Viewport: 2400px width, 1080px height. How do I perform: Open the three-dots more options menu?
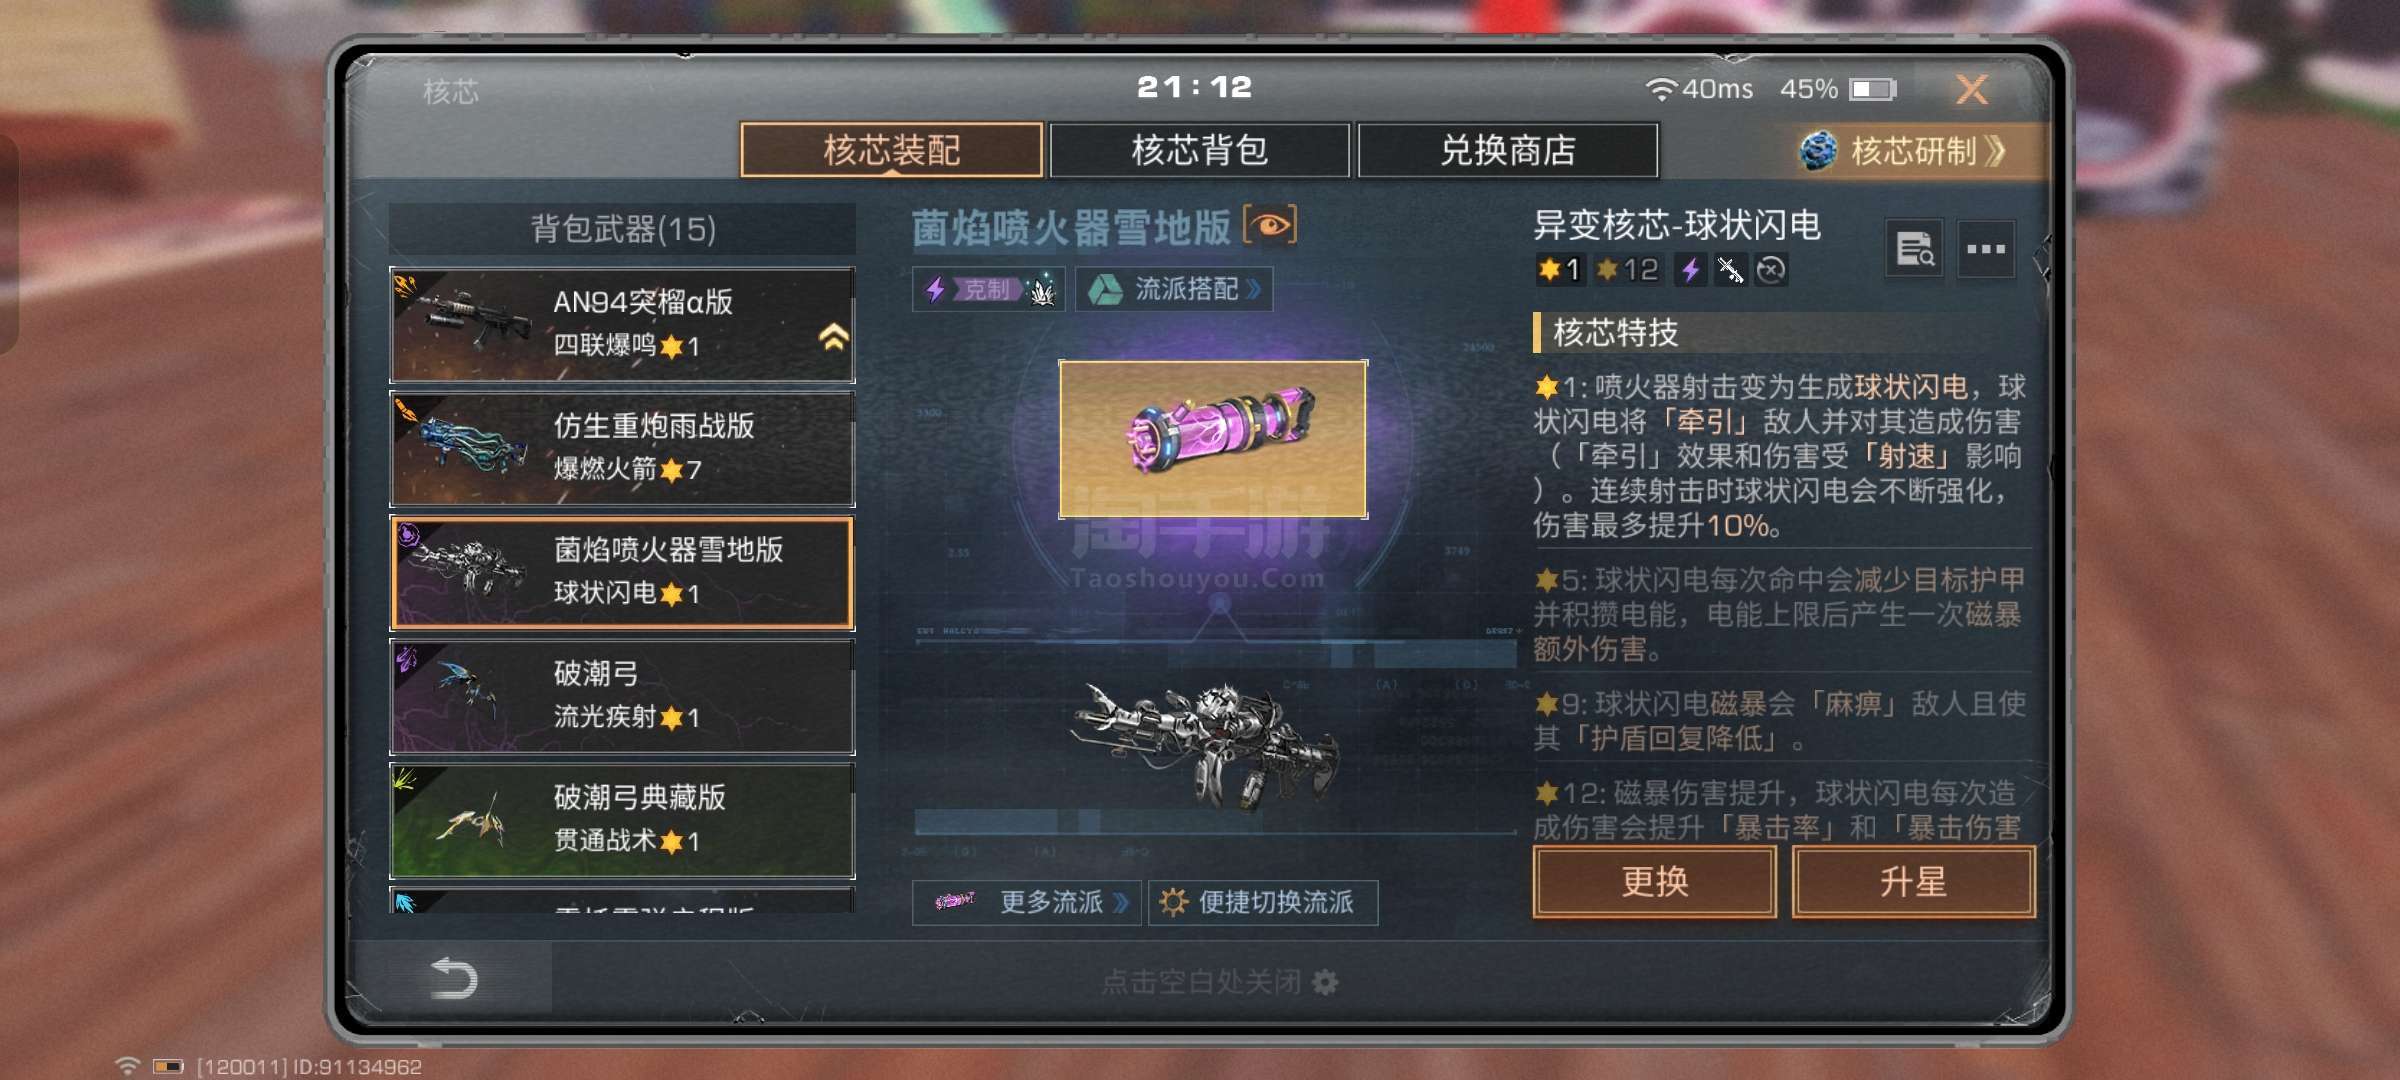pyautogui.click(x=1986, y=249)
